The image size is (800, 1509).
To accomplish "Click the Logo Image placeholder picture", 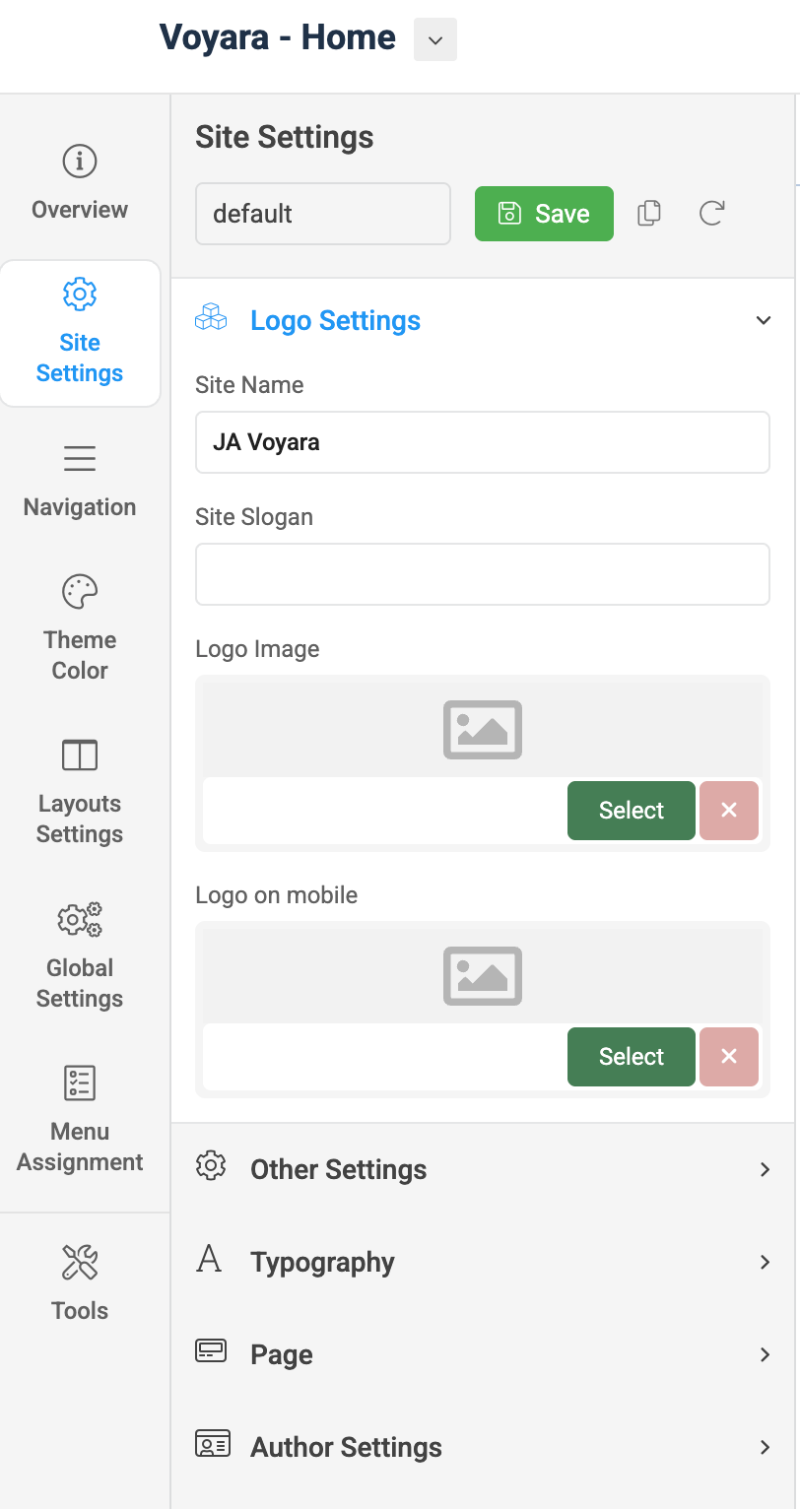I will click(482, 729).
